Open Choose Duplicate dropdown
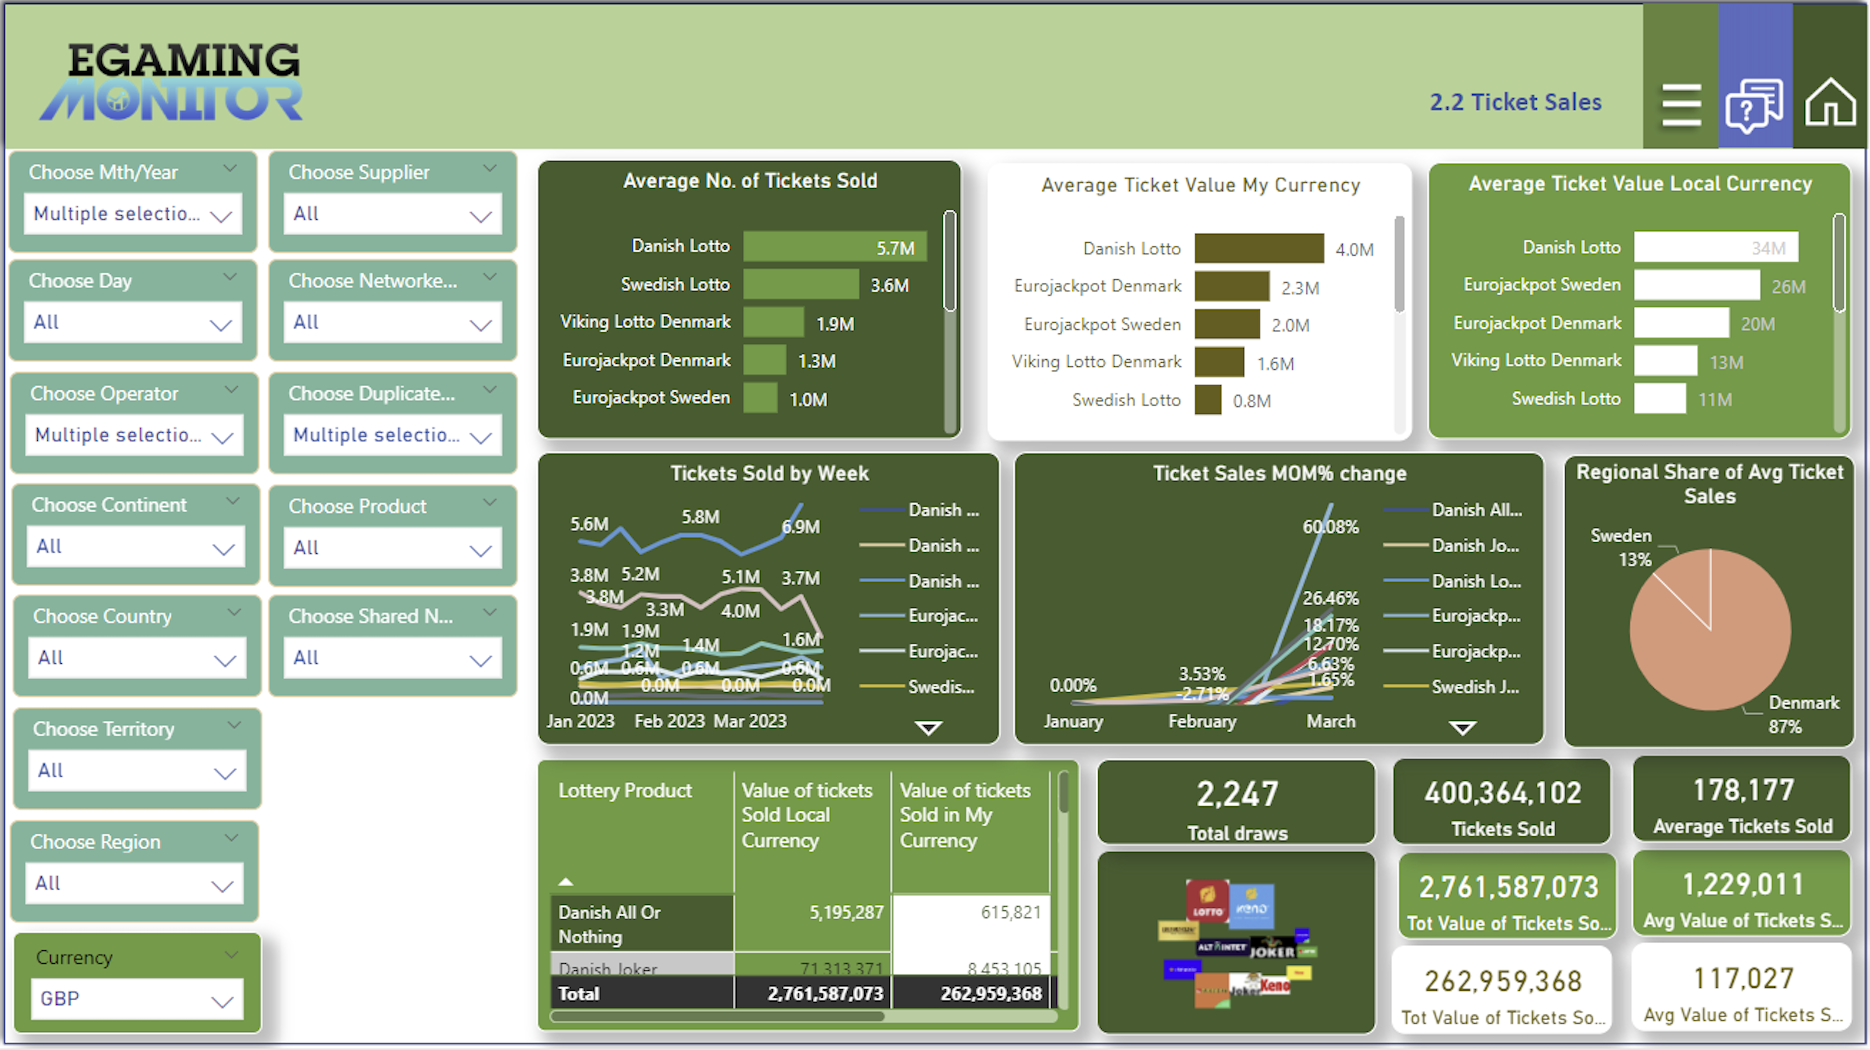Screen dimensions: 1870x1050 pyautogui.click(x=393, y=435)
